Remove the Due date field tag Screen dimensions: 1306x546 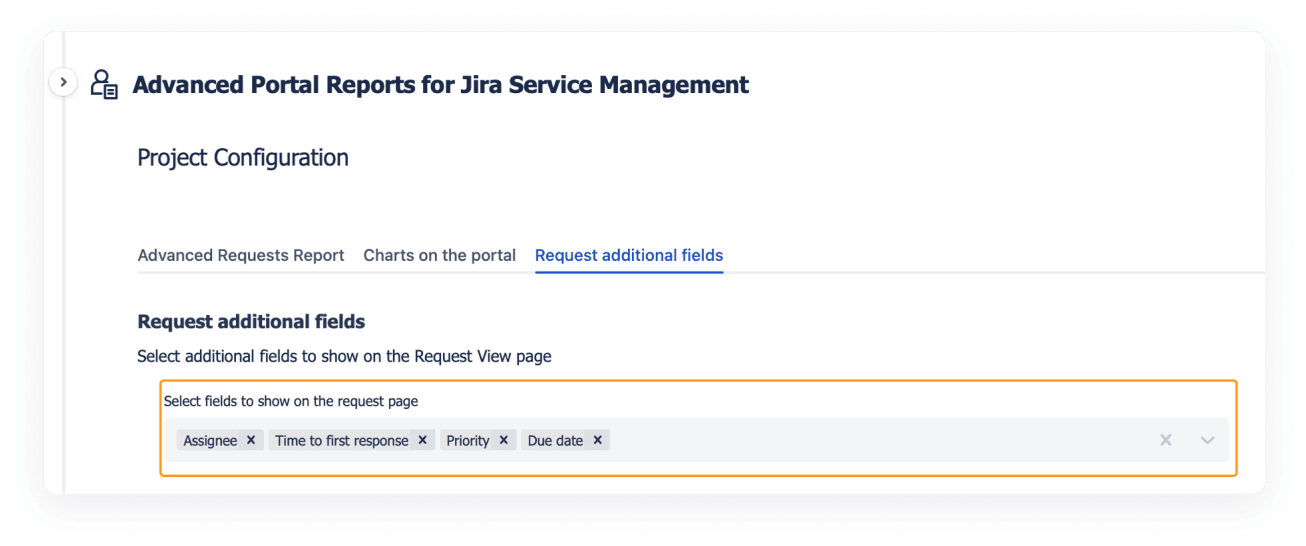click(x=597, y=440)
